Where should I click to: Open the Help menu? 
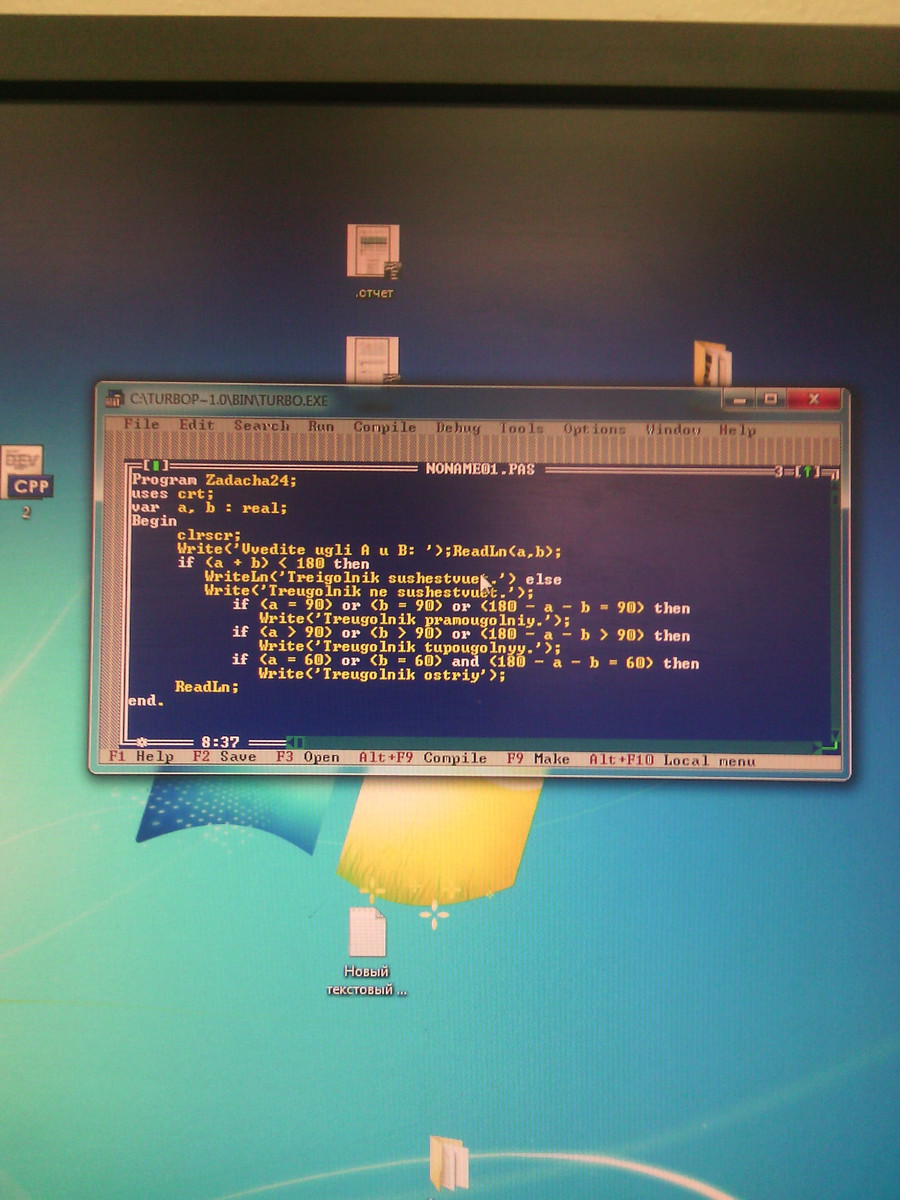[737, 430]
